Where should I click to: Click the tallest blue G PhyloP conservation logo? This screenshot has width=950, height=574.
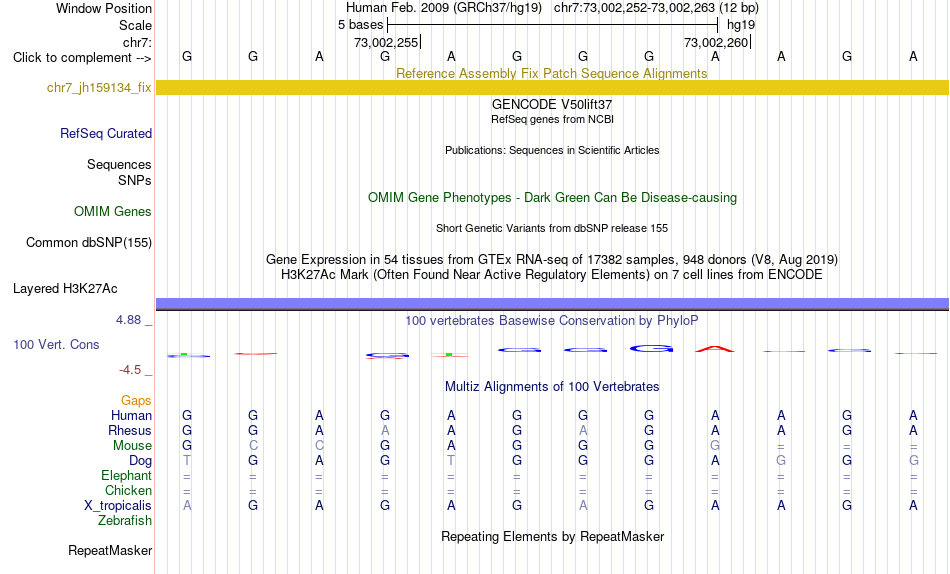point(651,349)
